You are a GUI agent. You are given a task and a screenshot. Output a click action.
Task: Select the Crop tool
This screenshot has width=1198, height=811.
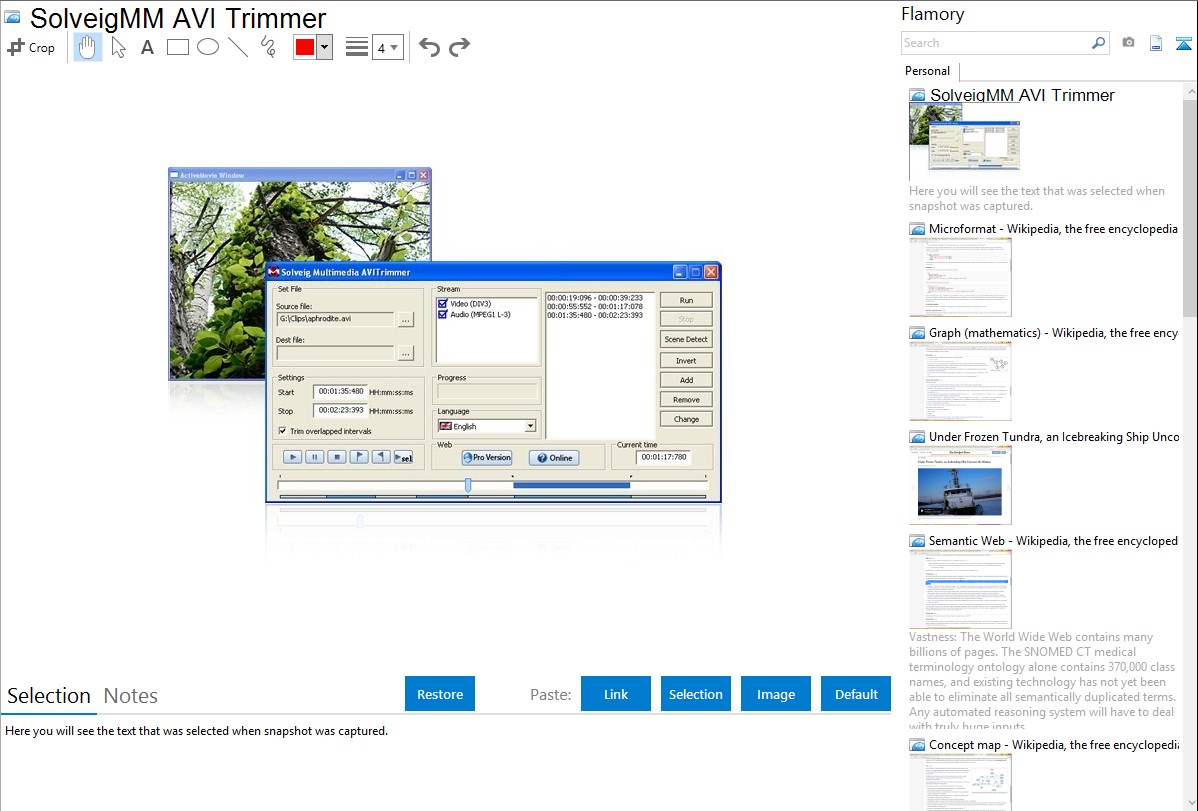[31, 47]
